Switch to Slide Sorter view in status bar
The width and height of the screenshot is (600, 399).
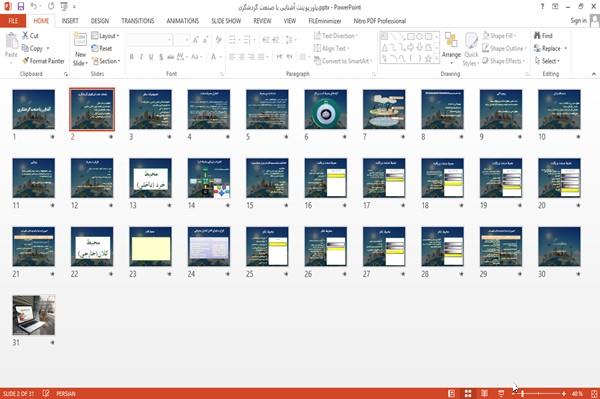(x=468, y=393)
